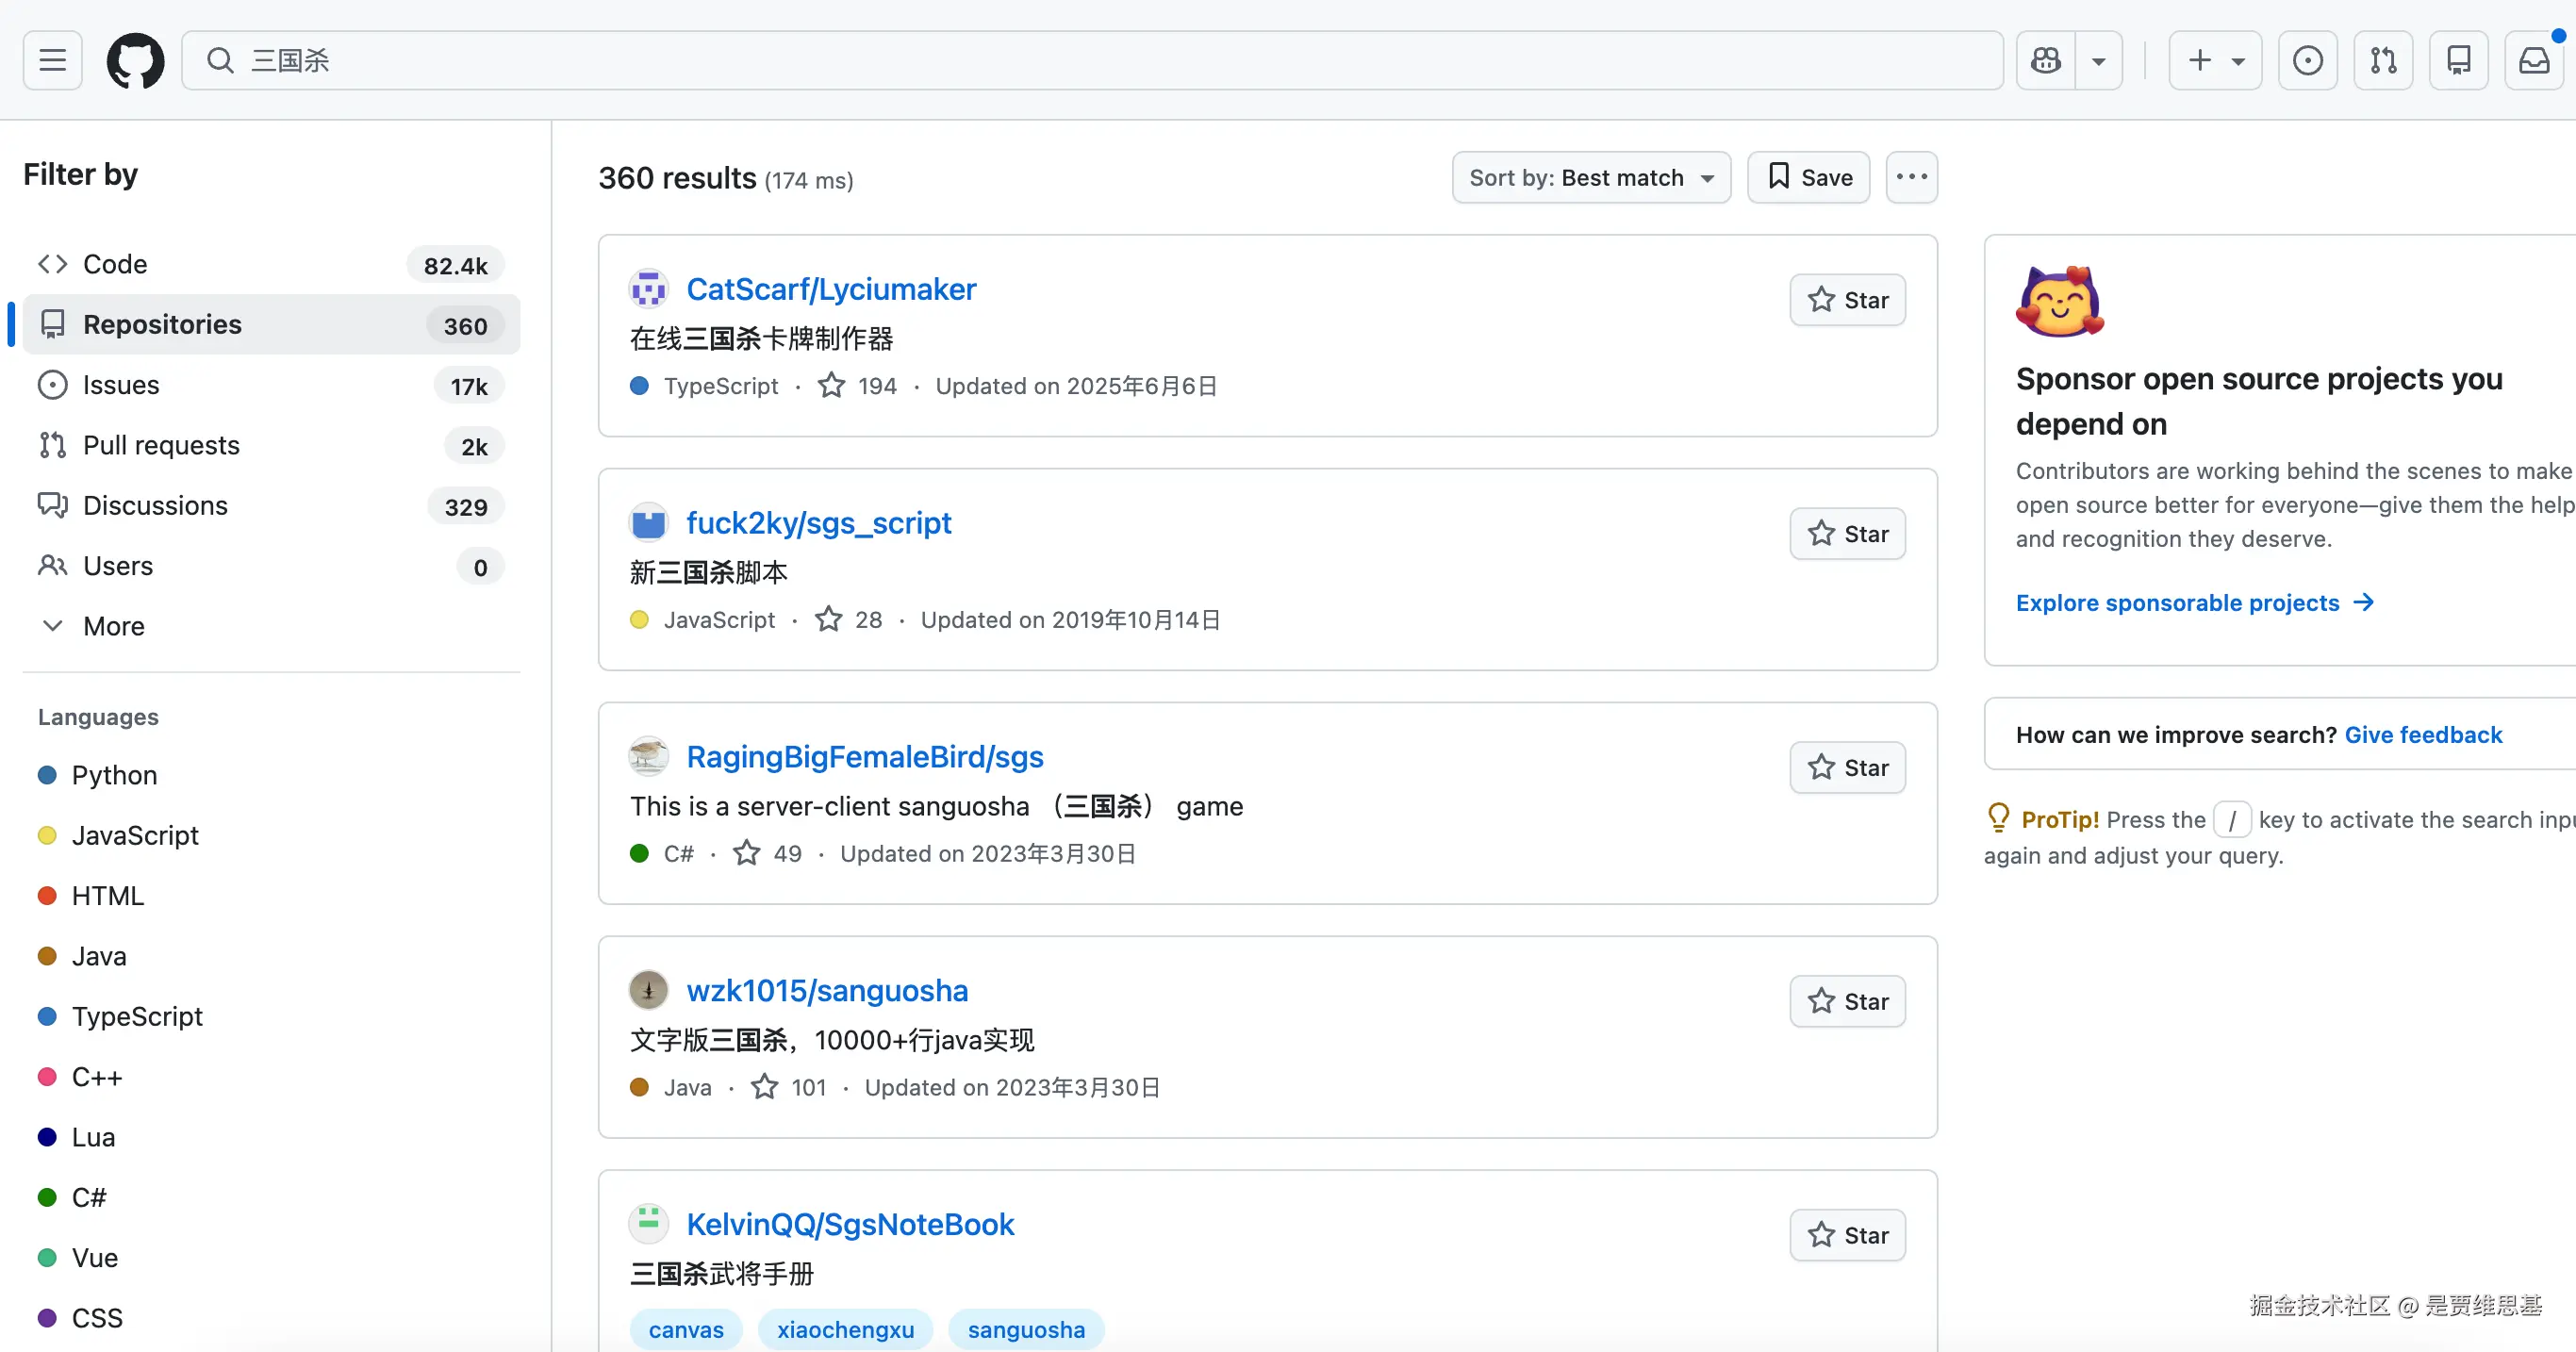Filter results by CSS language

point(80,1318)
